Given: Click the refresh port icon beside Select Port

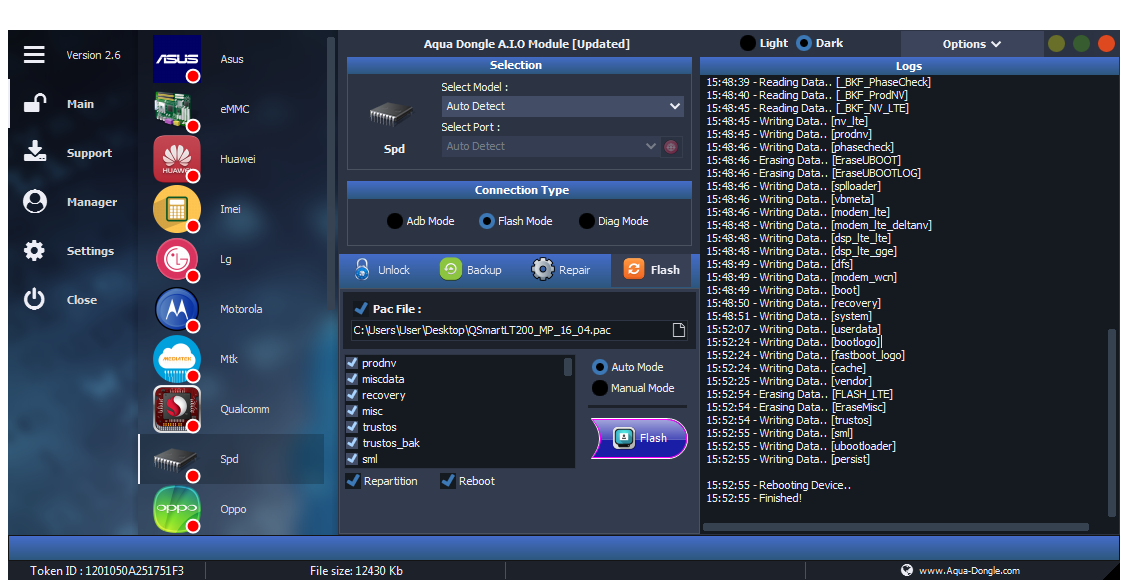Looking at the screenshot, I should [x=671, y=147].
